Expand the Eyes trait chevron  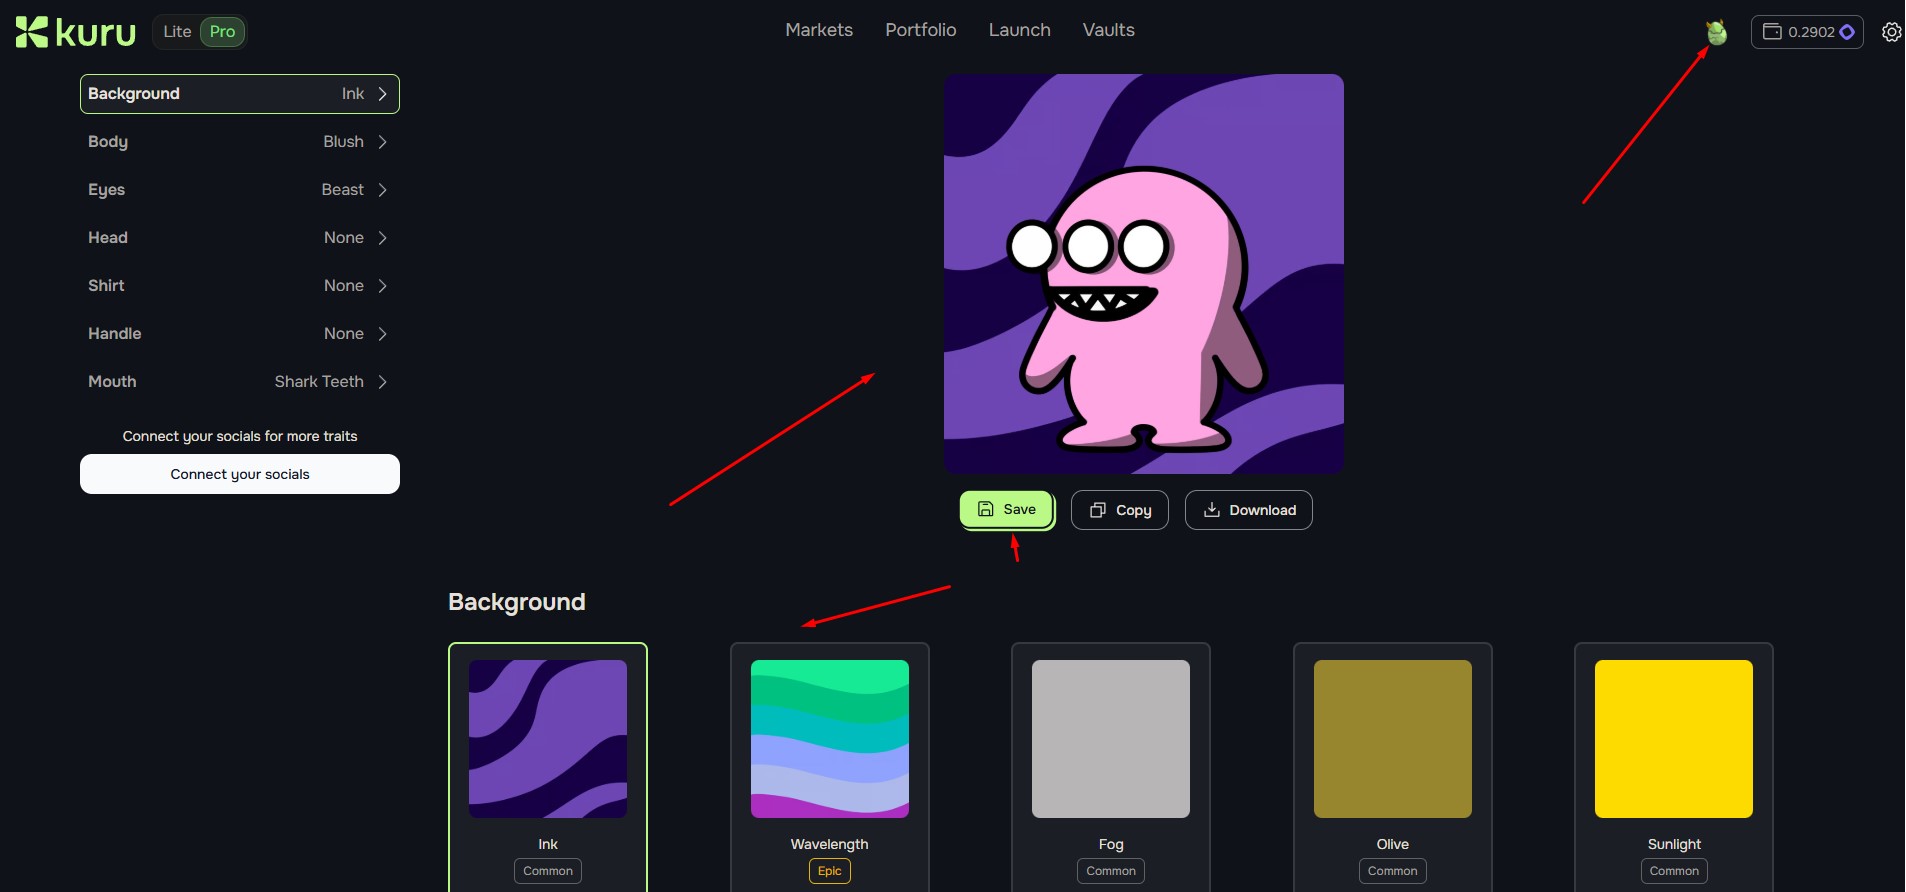coord(382,190)
